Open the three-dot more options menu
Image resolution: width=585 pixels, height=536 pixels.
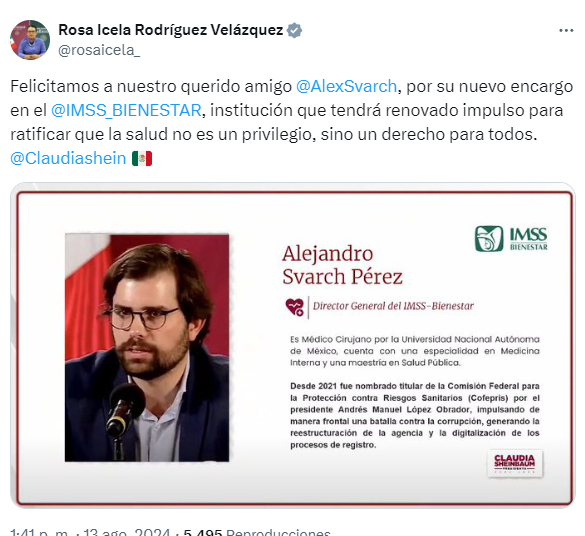click(566, 31)
